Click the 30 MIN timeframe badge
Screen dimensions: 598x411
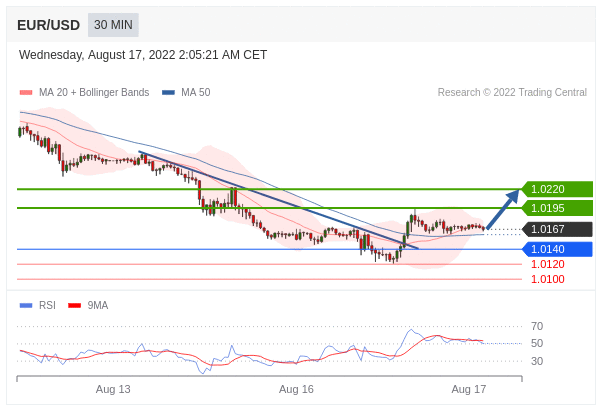[x=113, y=25]
